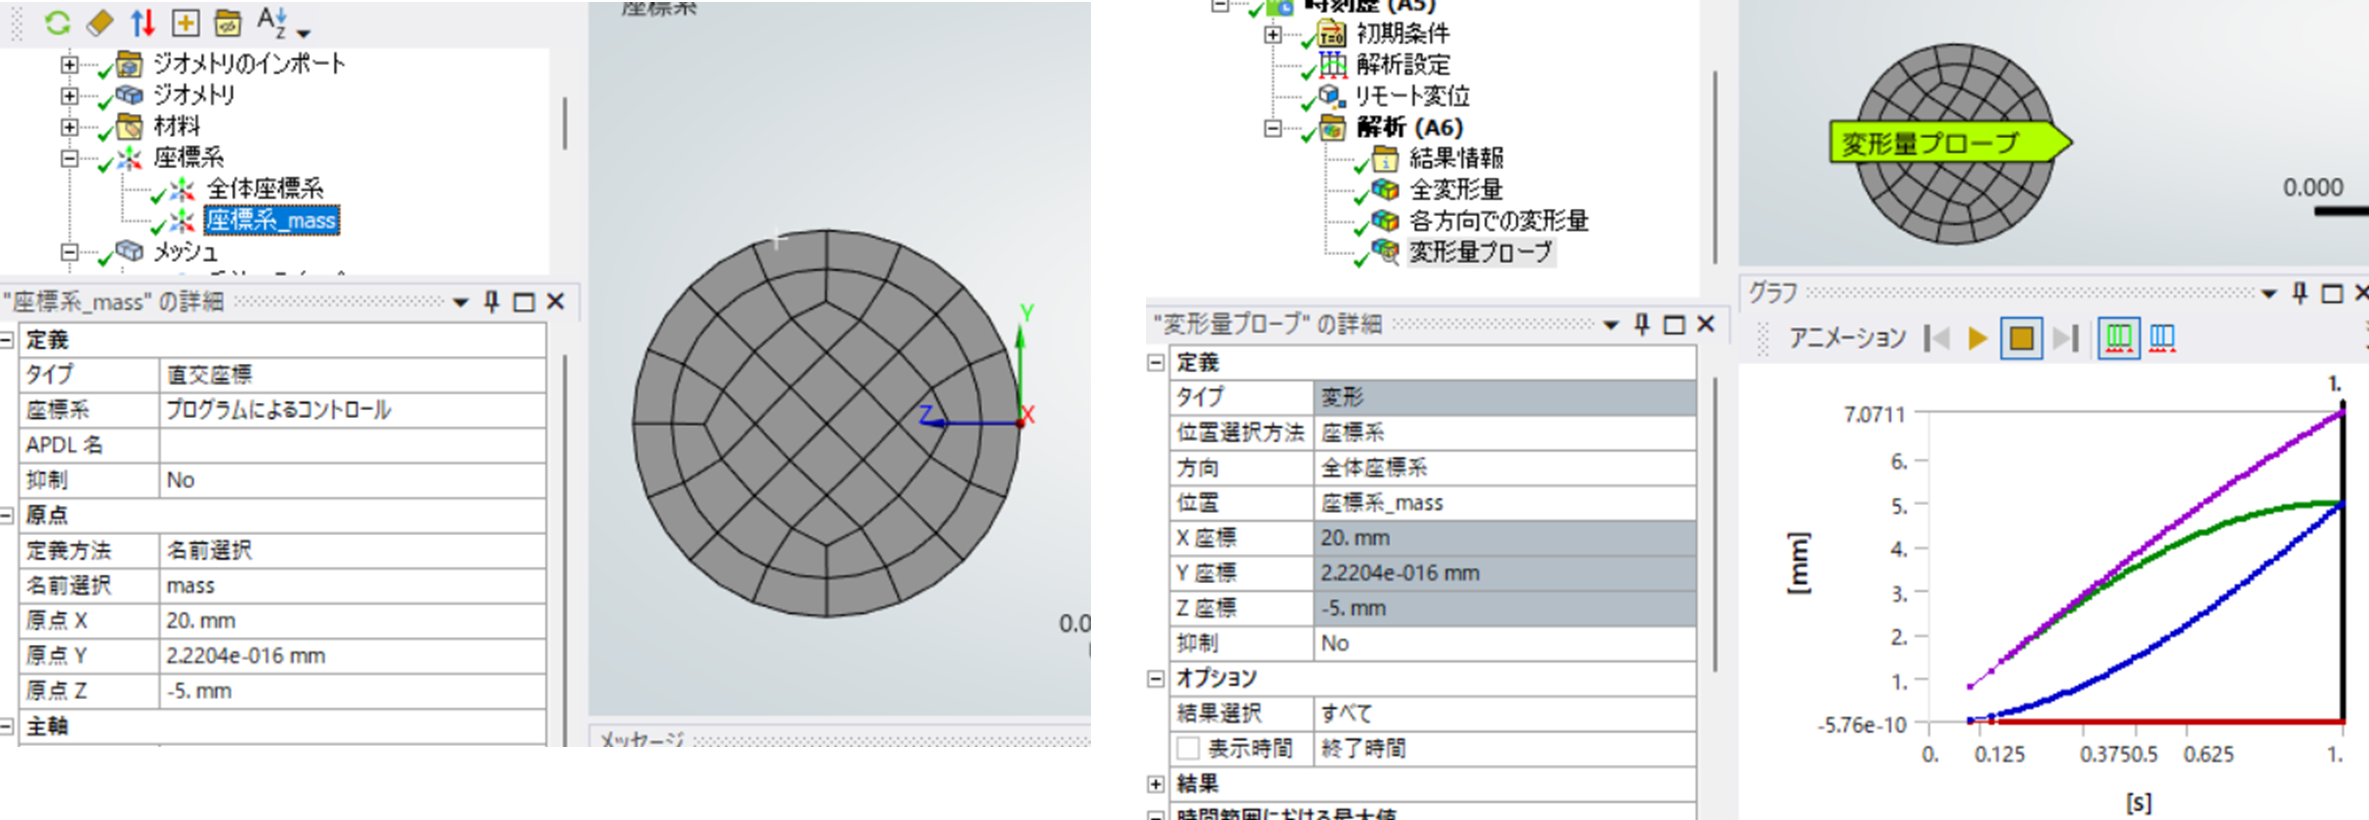Click the 全体座標系 axes icon

tap(182, 189)
